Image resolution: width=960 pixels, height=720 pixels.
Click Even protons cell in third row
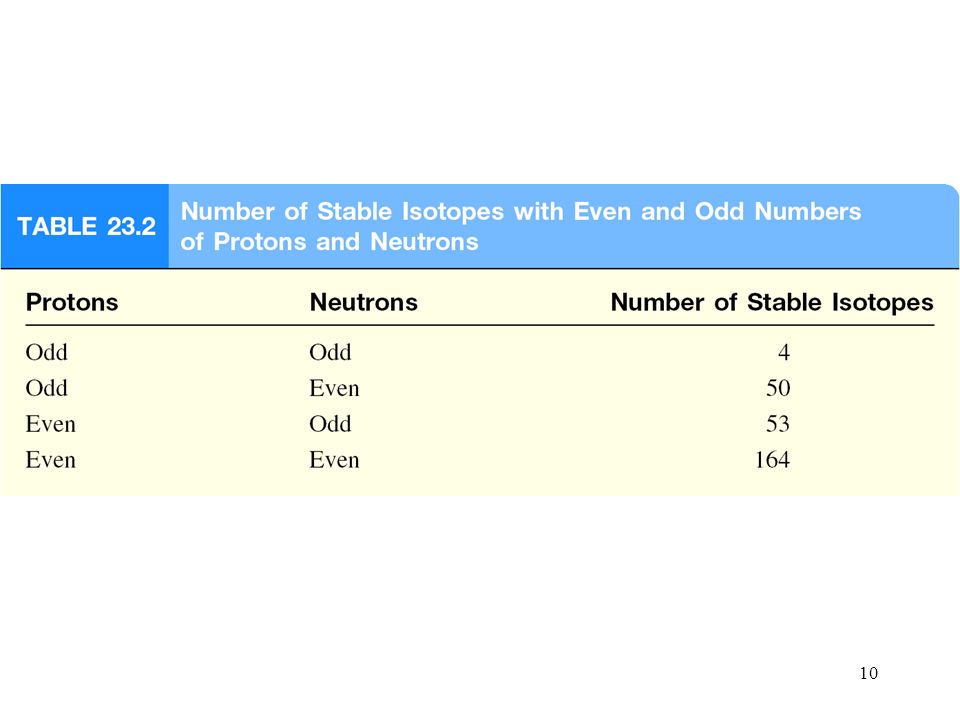click(x=51, y=424)
